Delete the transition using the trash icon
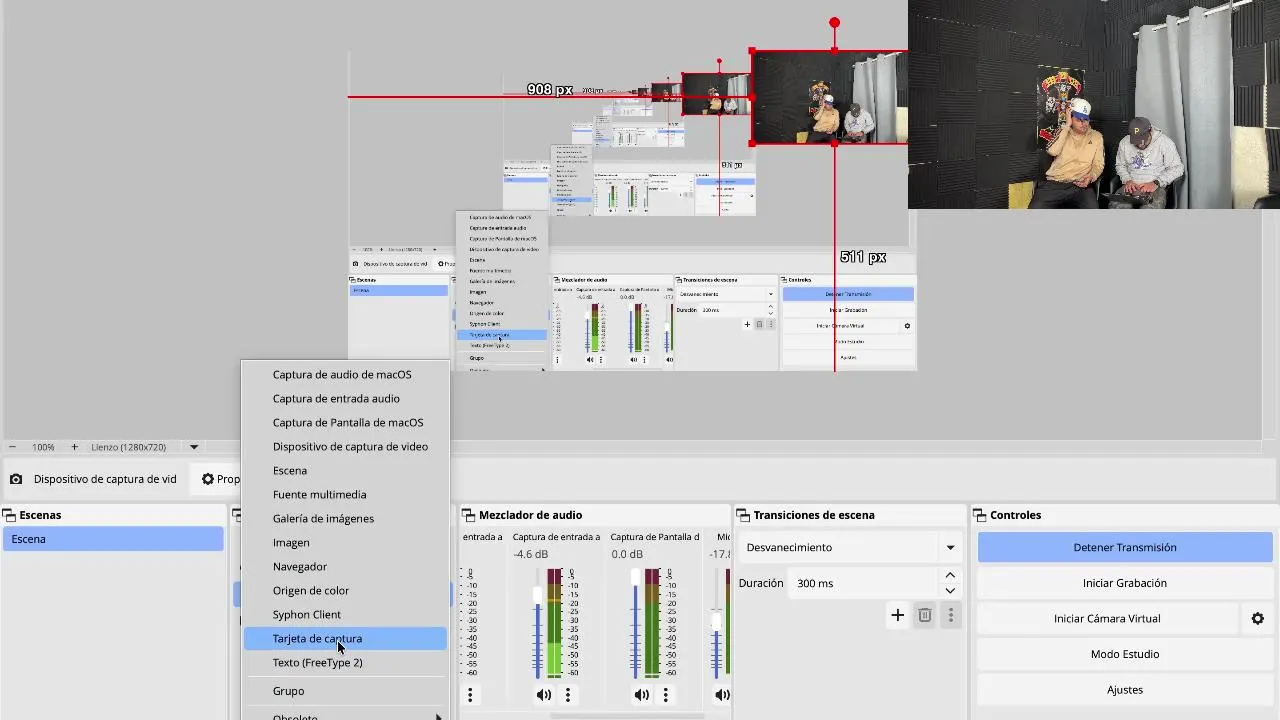Image resolution: width=1280 pixels, height=720 pixels. [925, 615]
